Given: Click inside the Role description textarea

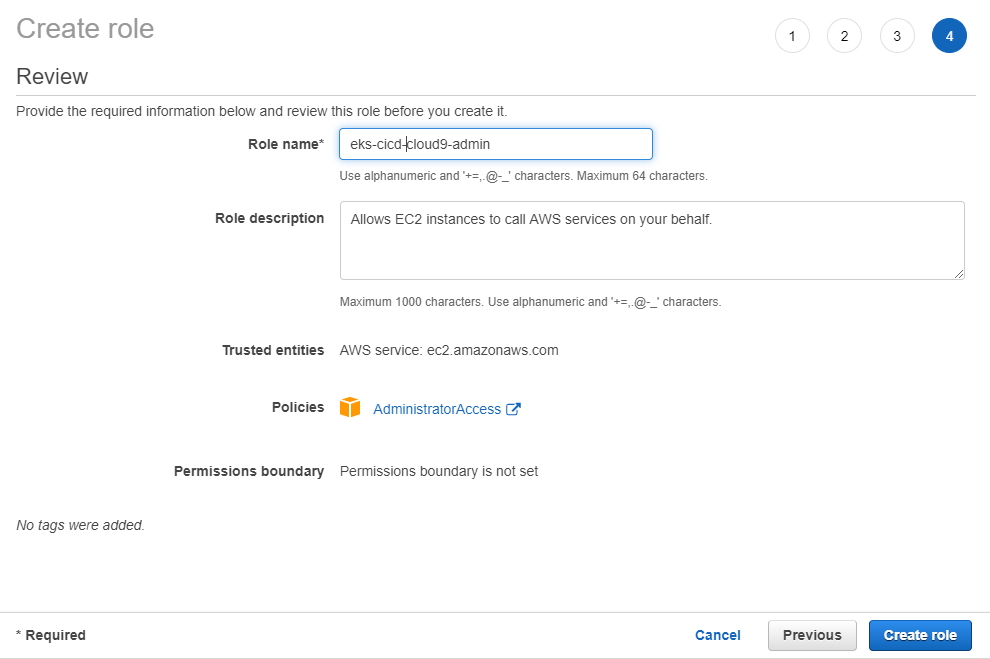Looking at the screenshot, I should click(x=652, y=240).
